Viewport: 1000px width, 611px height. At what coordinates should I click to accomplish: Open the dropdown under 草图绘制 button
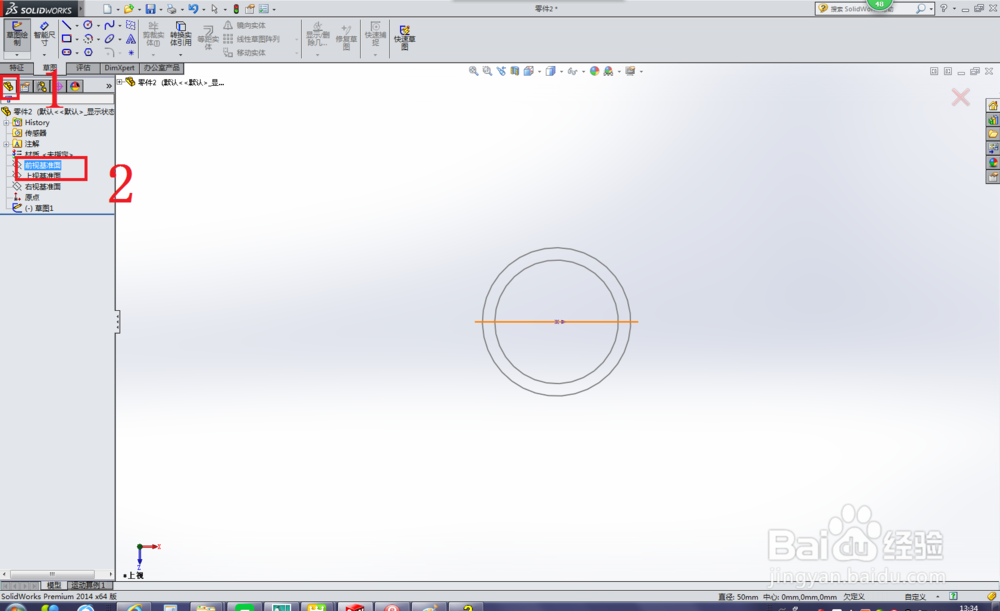[x=17, y=55]
